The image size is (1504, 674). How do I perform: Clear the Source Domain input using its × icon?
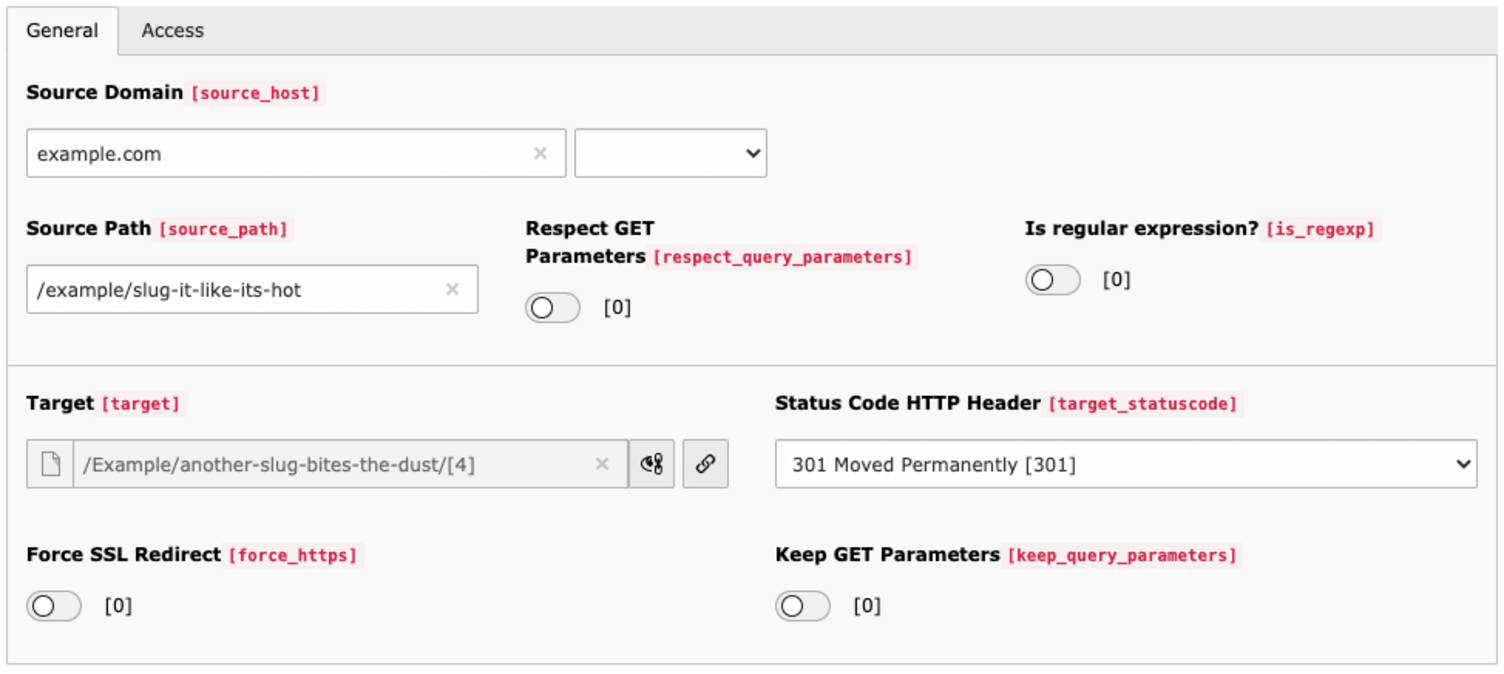[x=541, y=153]
